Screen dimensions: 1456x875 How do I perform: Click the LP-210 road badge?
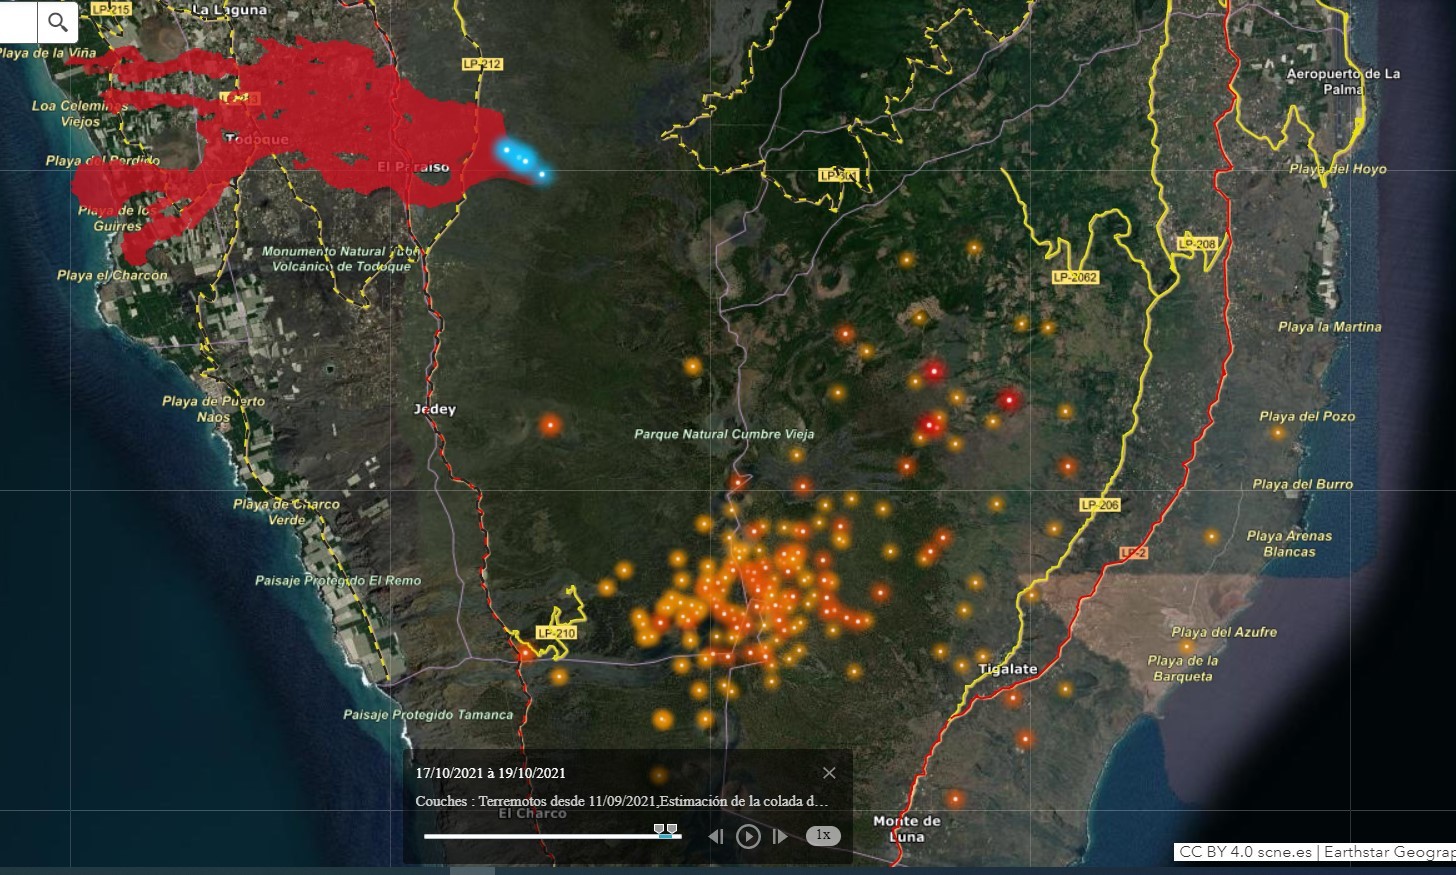[556, 633]
